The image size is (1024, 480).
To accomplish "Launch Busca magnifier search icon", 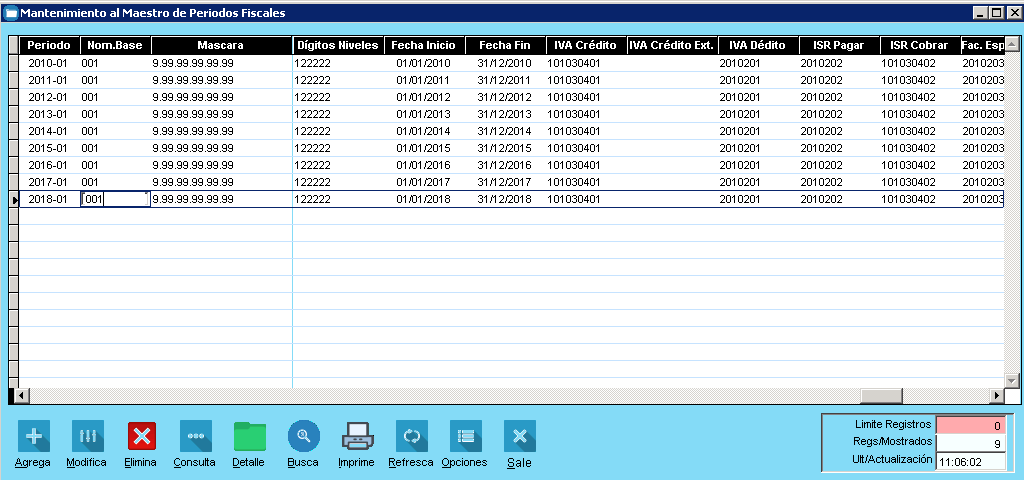I will pyautogui.click(x=303, y=436).
